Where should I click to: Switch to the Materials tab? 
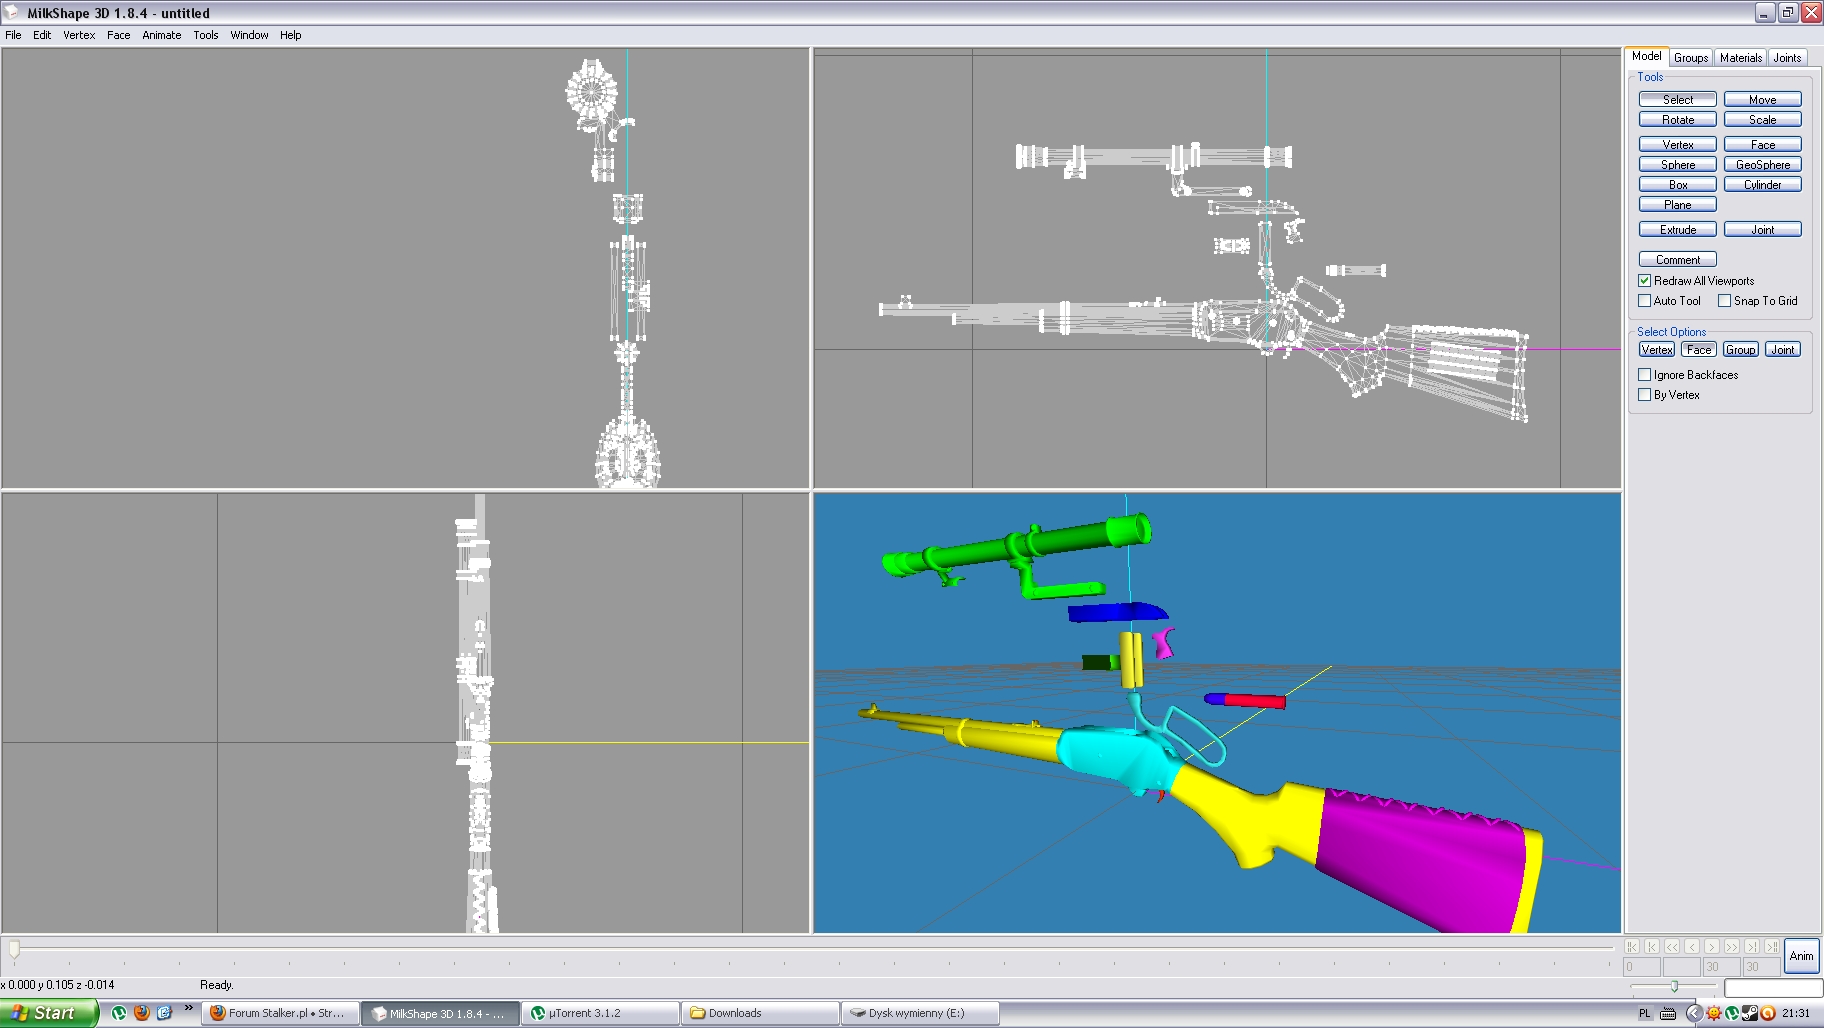(x=1740, y=58)
